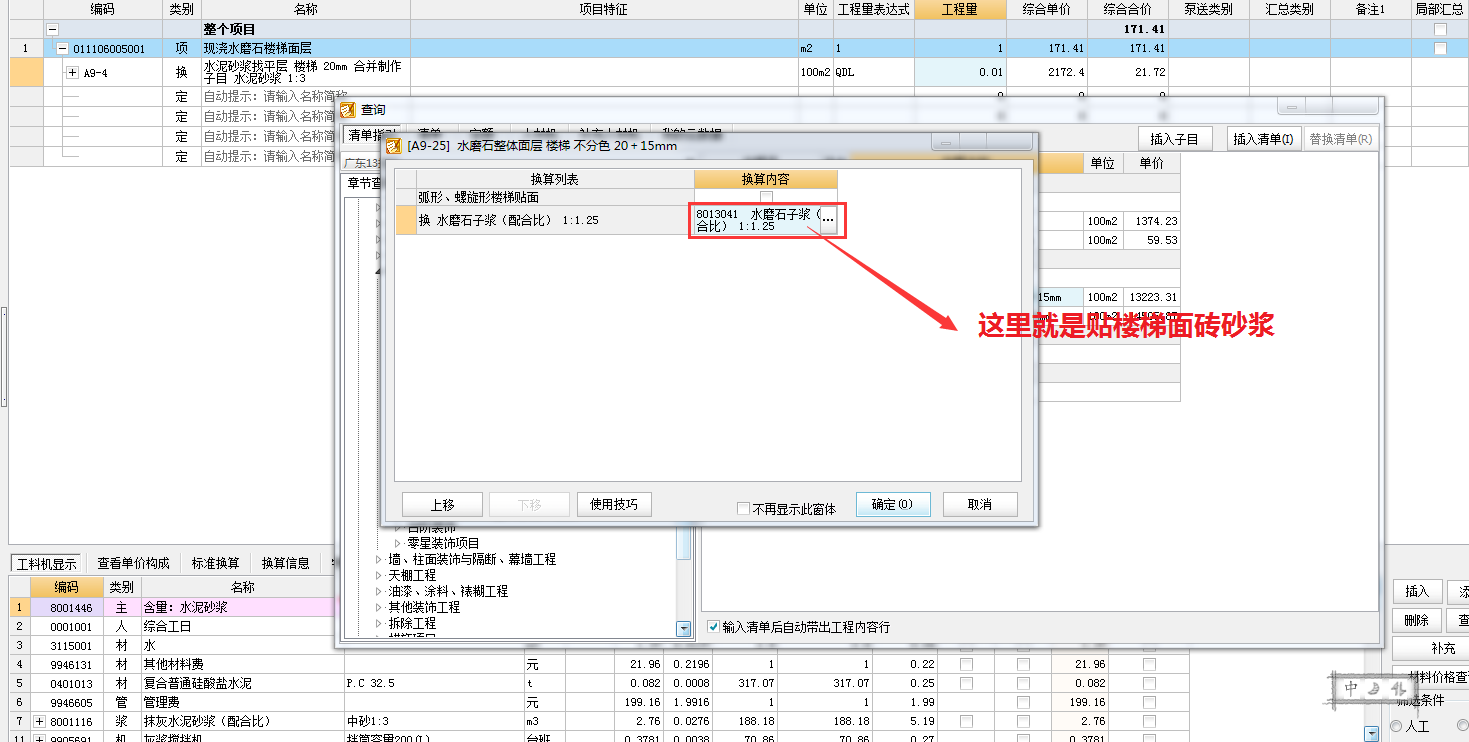Image resolution: width=1469 pixels, height=742 pixels.
Task: Expand material row 8001116 抹灰水泥砂浆
Action: coord(40,721)
